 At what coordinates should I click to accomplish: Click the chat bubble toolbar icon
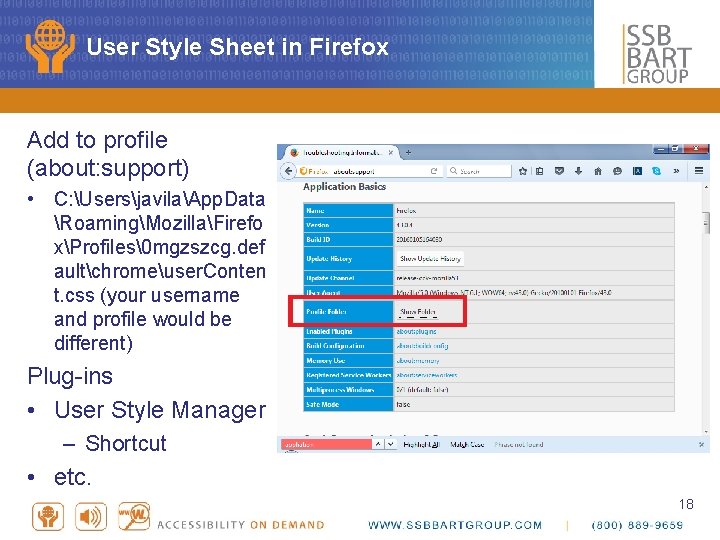(x=617, y=171)
